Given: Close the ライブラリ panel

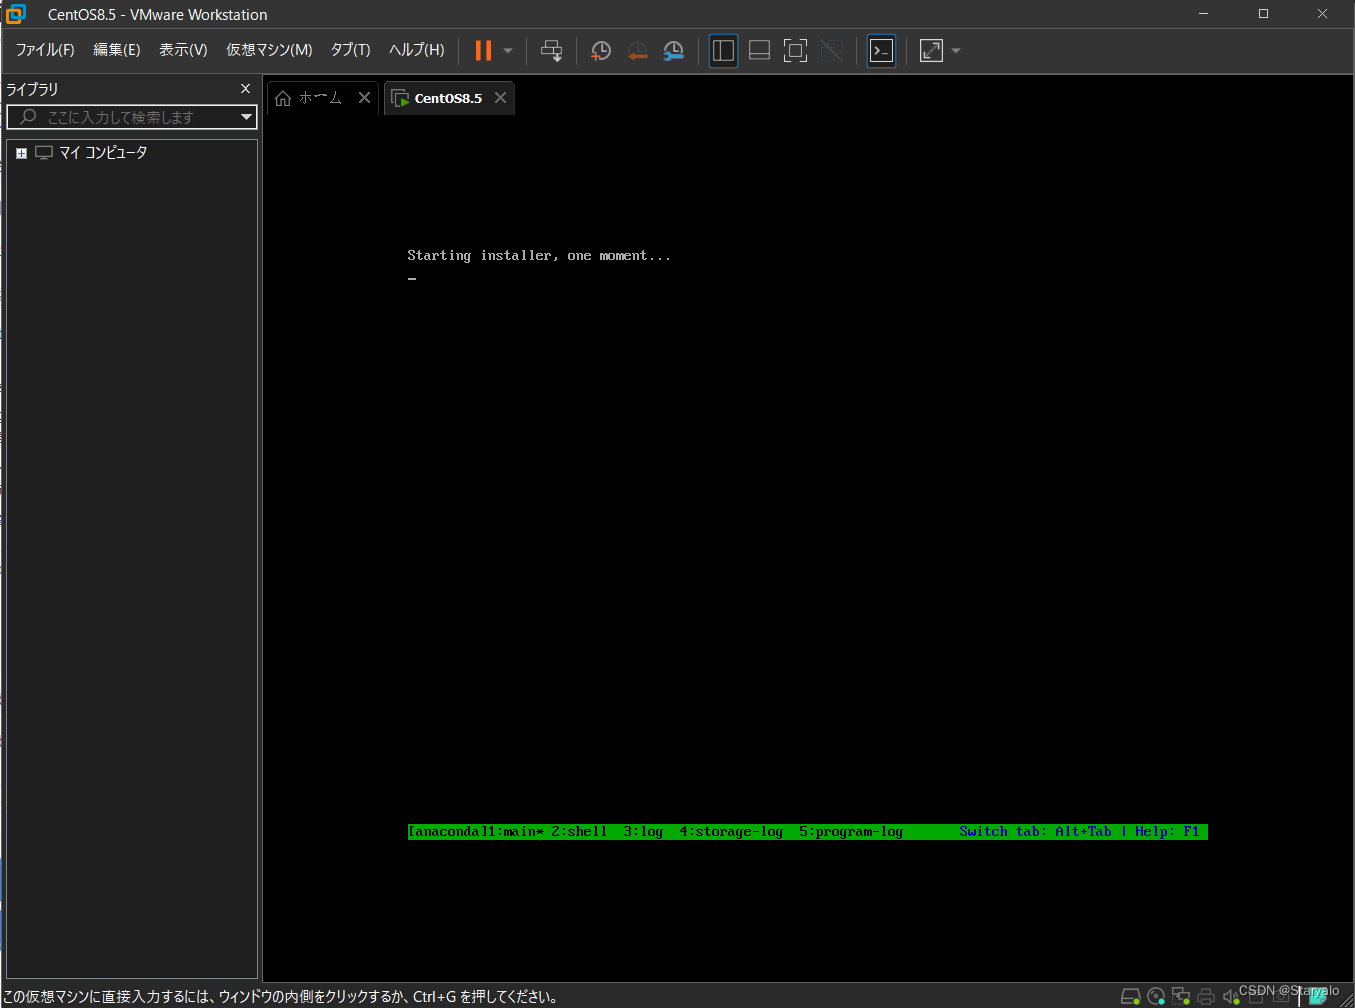Looking at the screenshot, I should click(246, 89).
